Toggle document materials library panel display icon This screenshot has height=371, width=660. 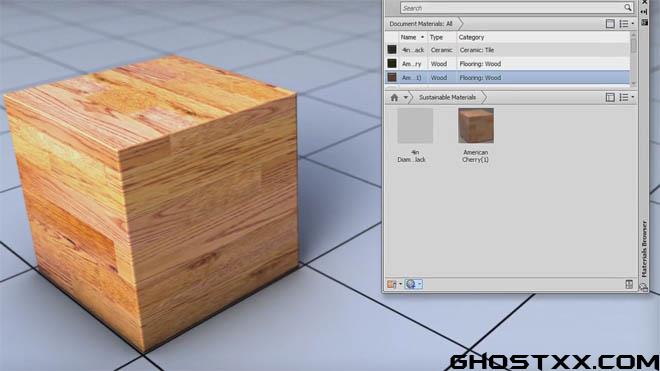610,24
